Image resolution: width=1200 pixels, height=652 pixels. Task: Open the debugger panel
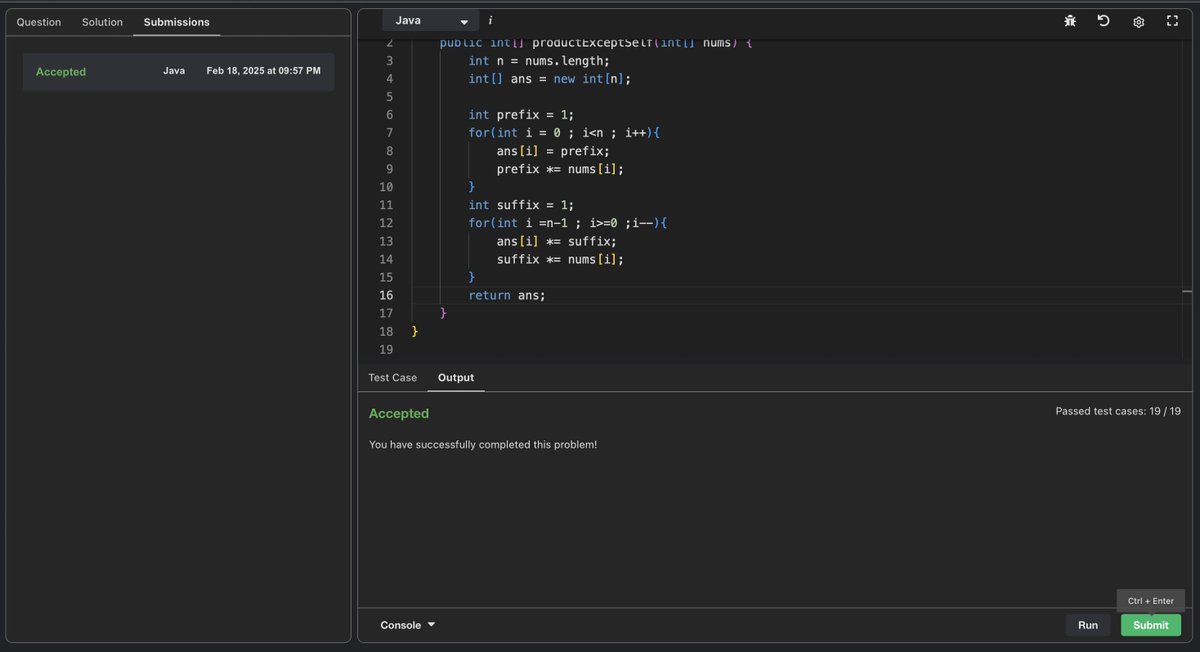click(x=1069, y=20)
